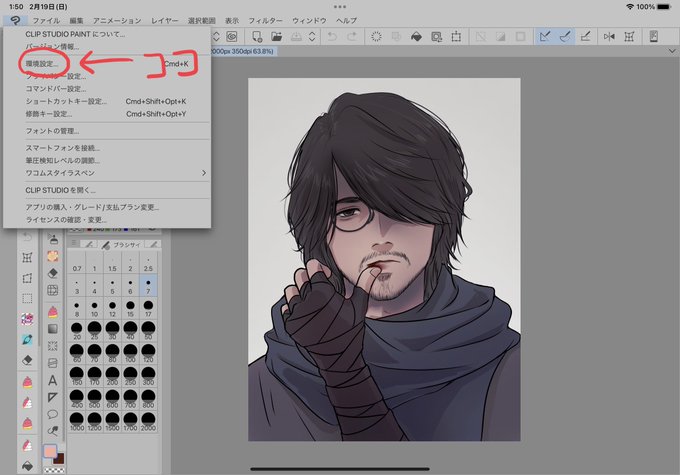Image resolution: width=680 pixels, height=475 pixels.
Task: Open the ウィンドウ menu
Action: point(309,20)
